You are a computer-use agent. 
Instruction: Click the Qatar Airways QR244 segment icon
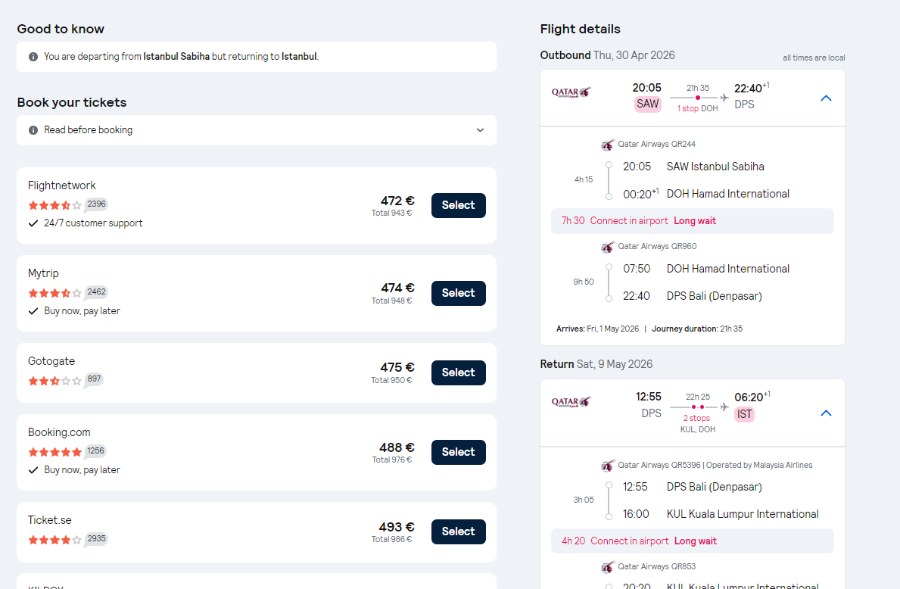(x=607, y=145)
